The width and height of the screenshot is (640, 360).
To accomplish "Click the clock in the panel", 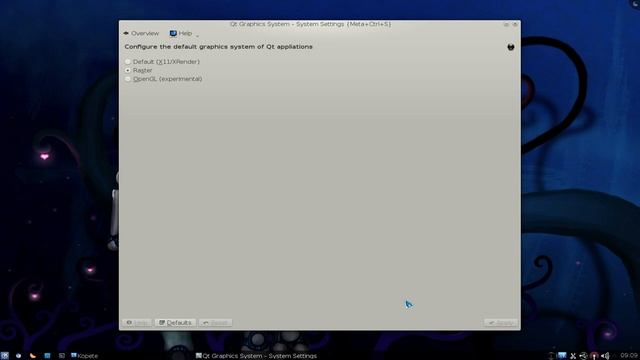I will point(629,356).
